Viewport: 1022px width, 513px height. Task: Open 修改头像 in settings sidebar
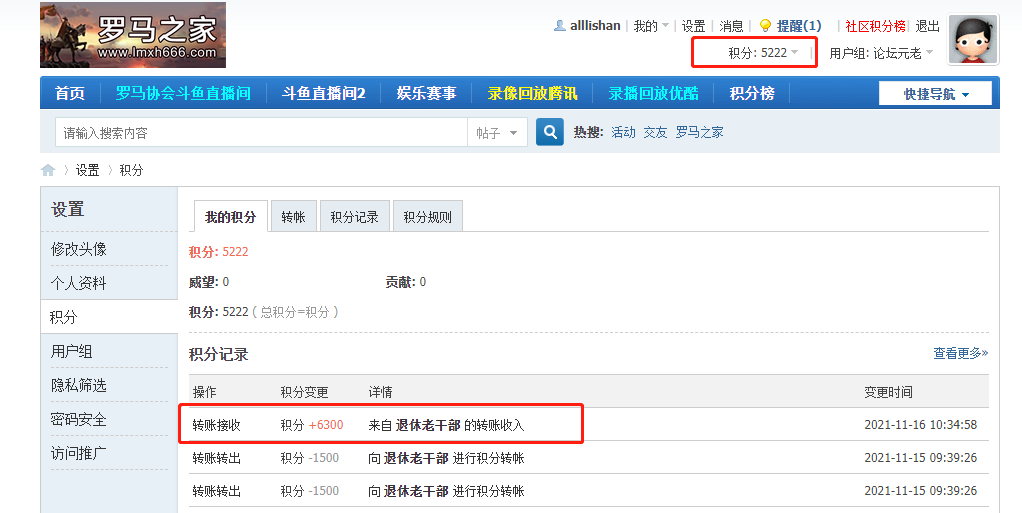pos(79,249)
